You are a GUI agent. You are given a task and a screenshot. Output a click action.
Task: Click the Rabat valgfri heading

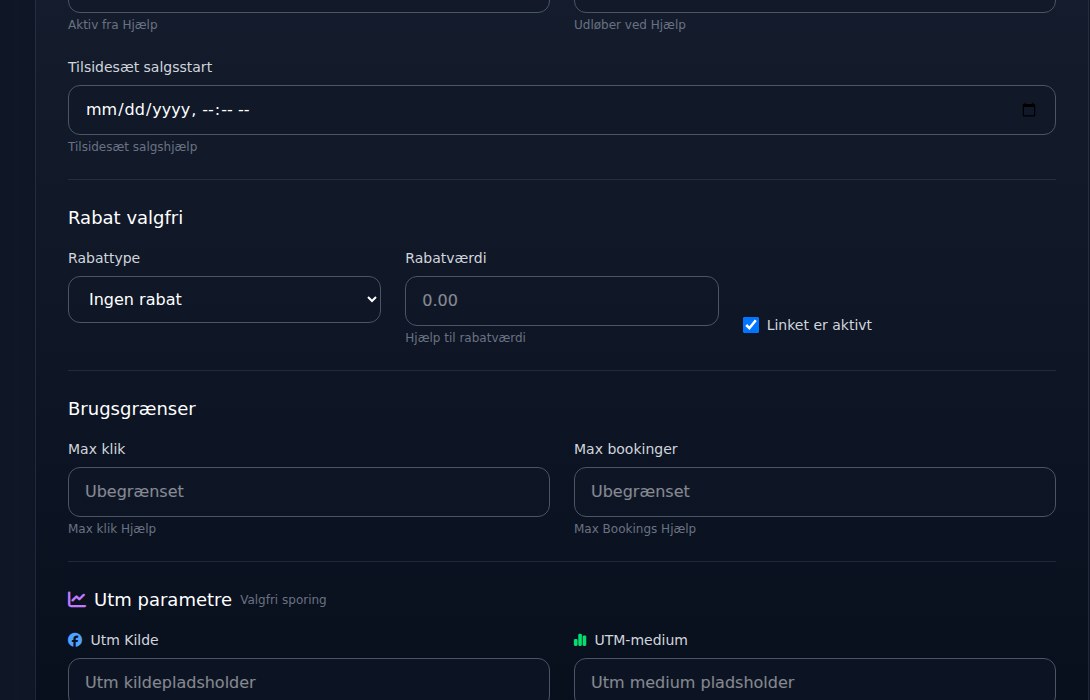click(x=126, y=218)
